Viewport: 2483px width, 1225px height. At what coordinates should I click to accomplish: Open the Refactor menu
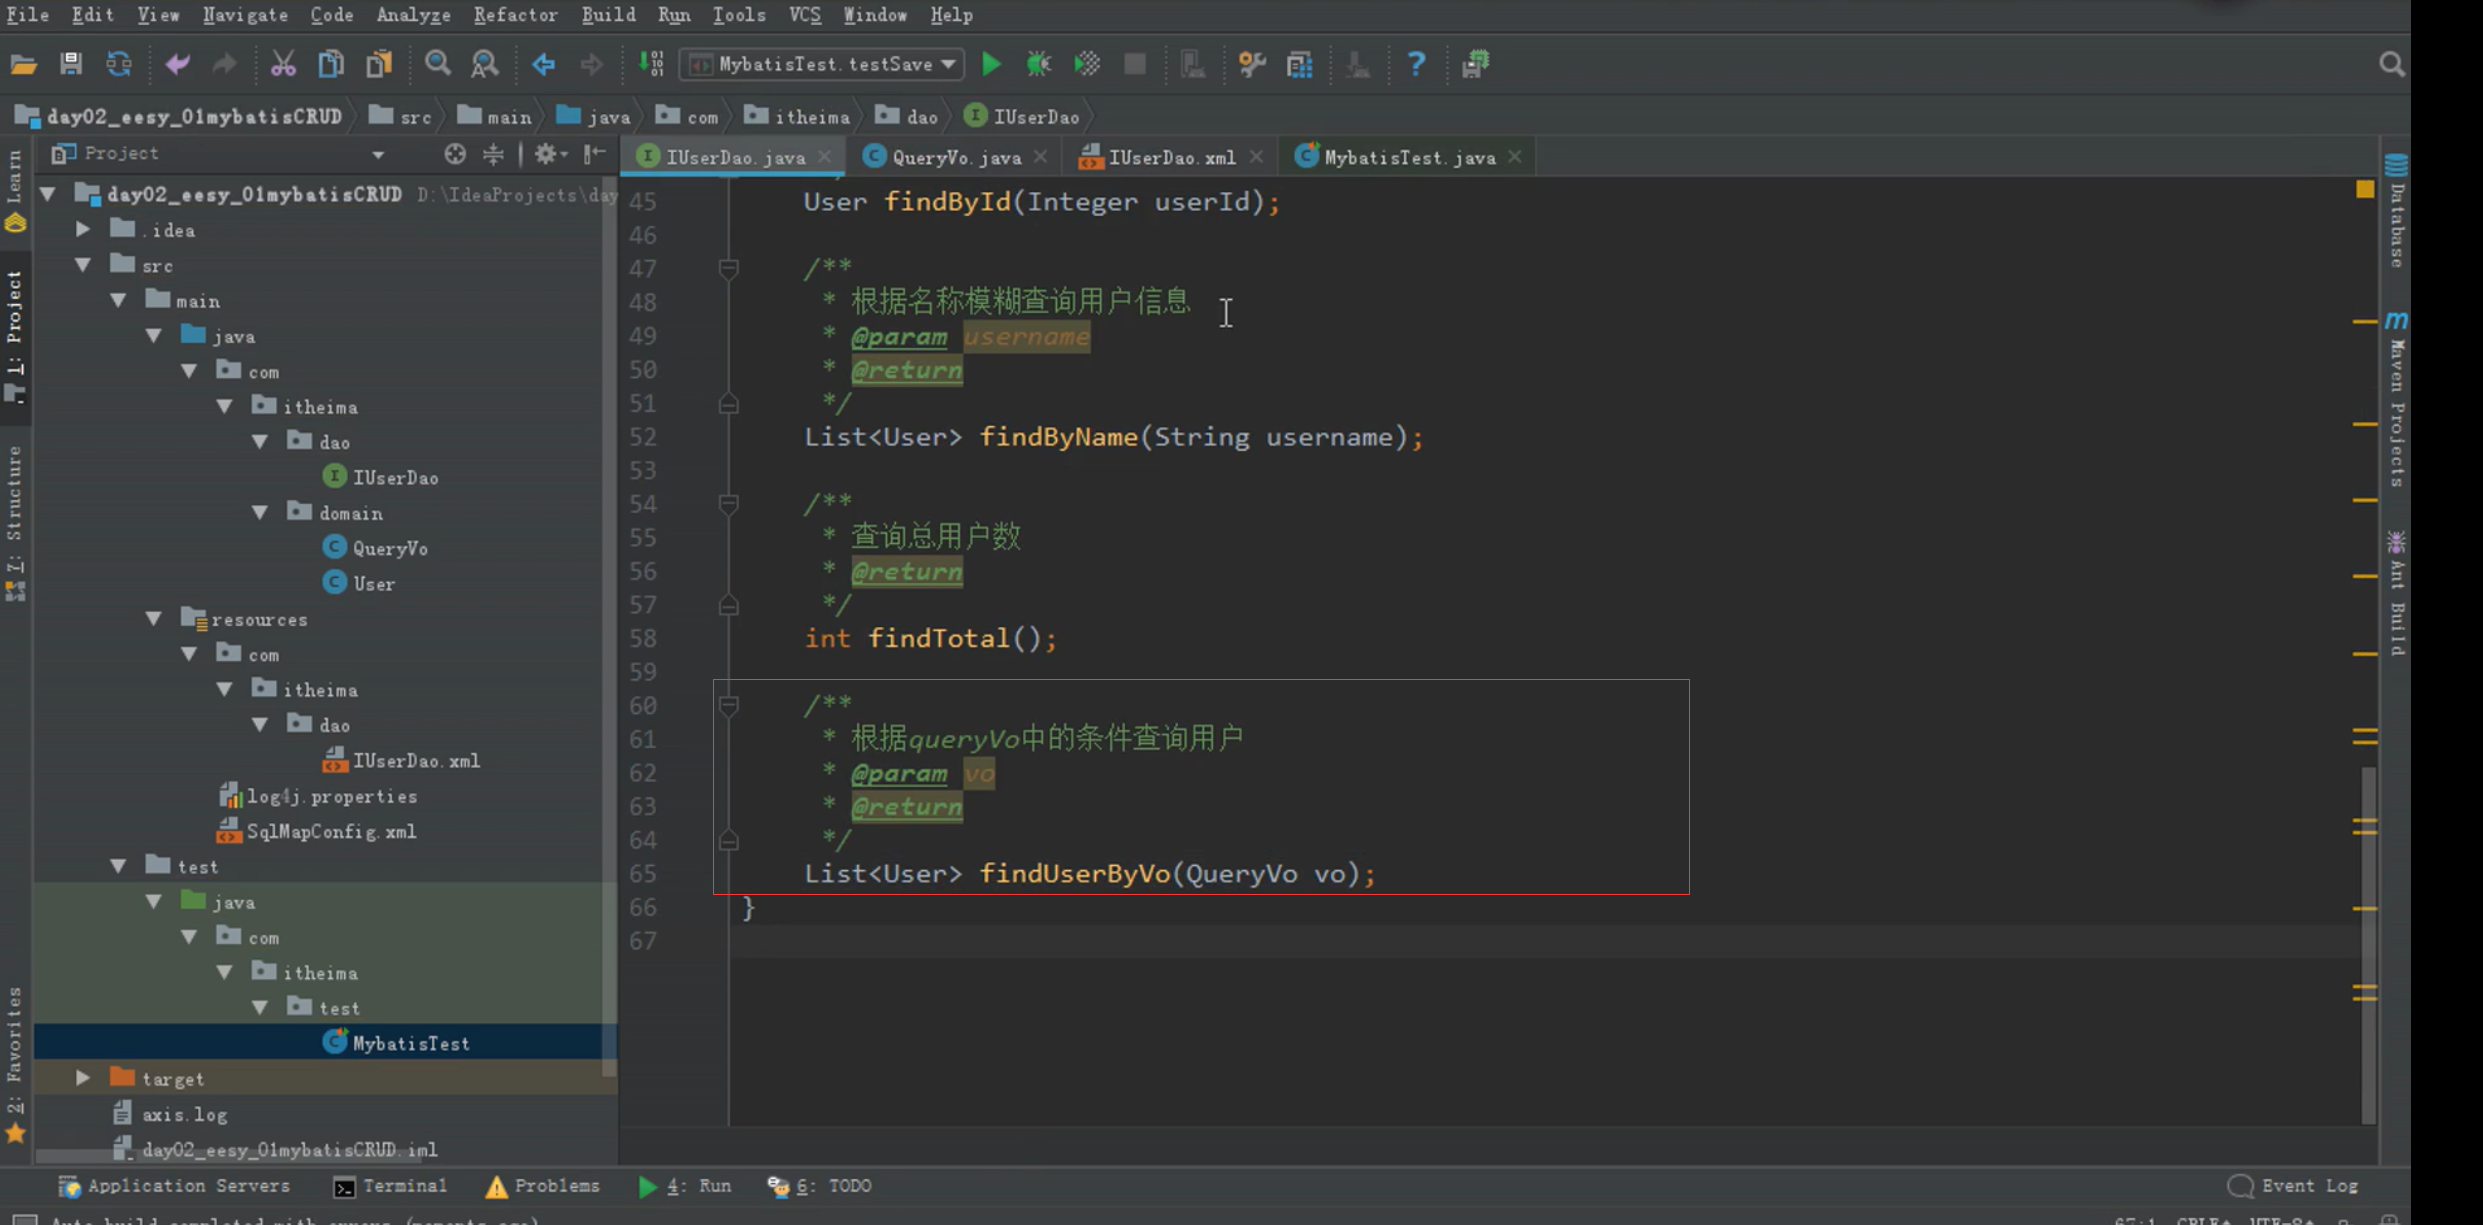pyautogui.click(x=515, y=15)
